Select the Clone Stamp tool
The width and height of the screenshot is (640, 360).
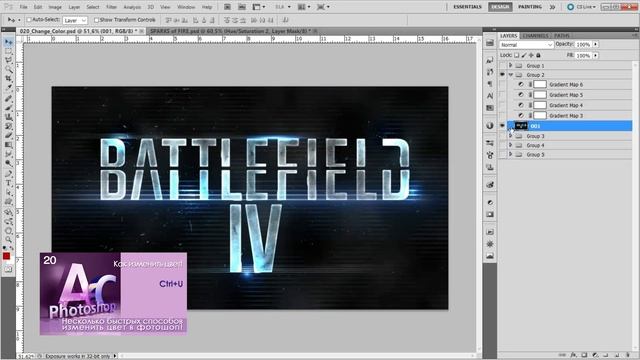8,117
